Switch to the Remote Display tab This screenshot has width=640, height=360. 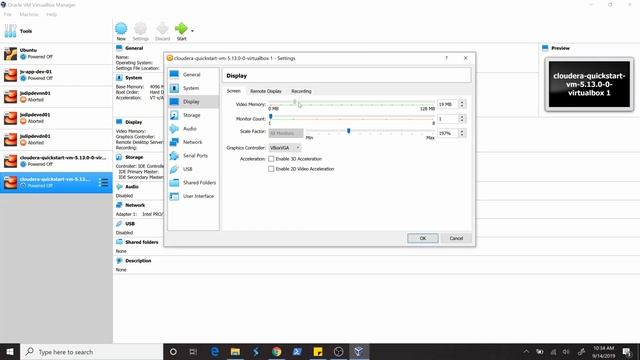coord(266,91)
